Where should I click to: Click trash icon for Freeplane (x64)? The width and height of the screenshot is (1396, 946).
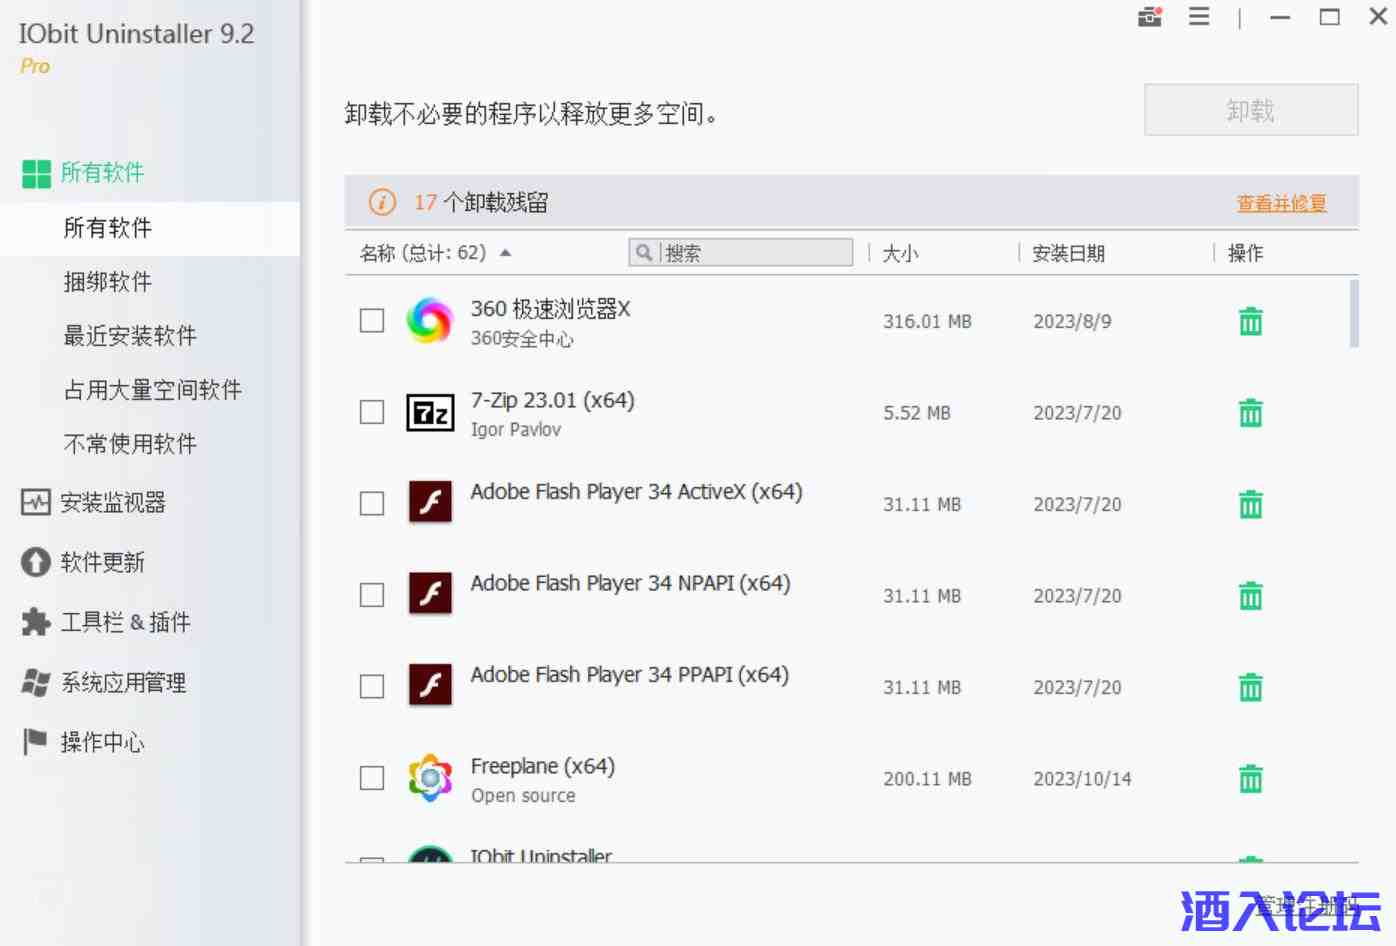click(1250, 779)
